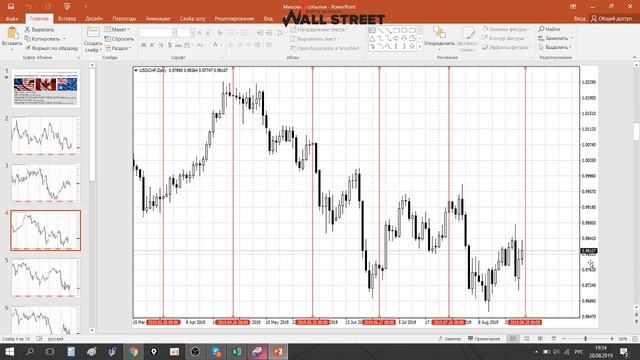Create a new slide with Создать слайд

pyautogui.click(x=93, y=40)
